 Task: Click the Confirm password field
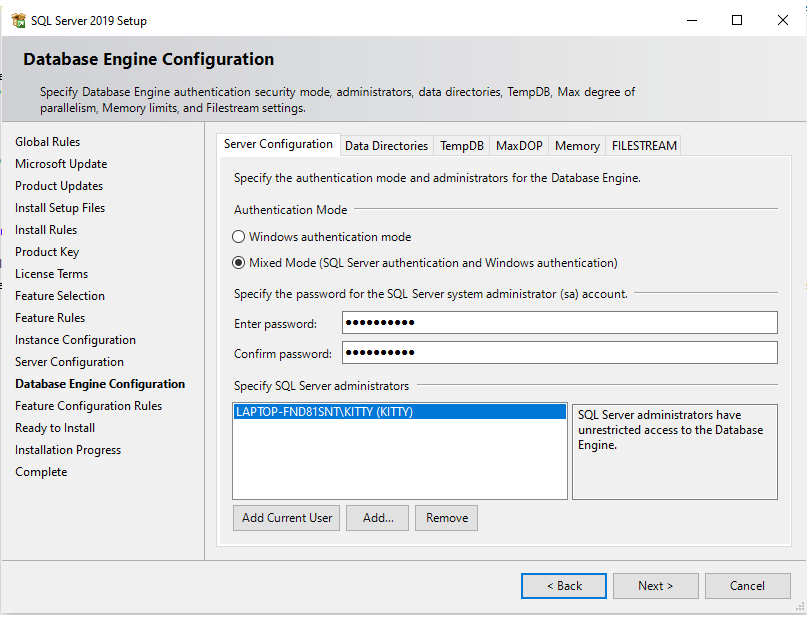[x=559, y=353]
